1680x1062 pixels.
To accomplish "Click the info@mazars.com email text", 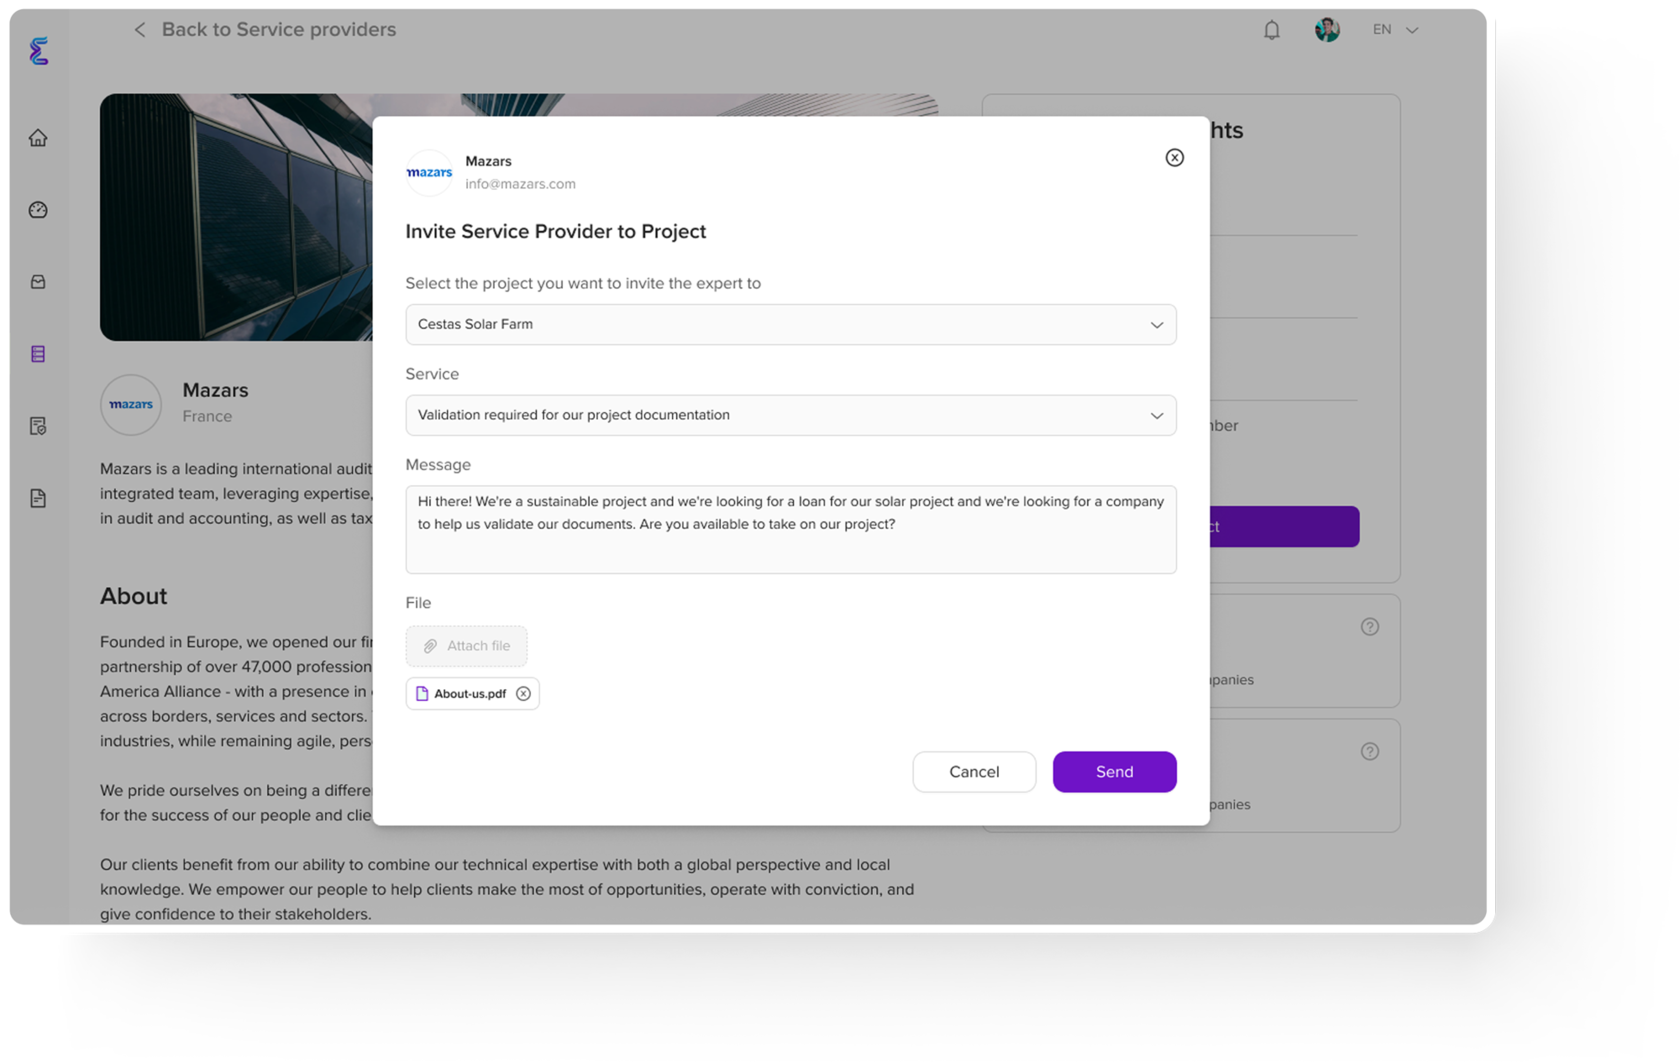I will pyautogui.click(x=520, y=184).
